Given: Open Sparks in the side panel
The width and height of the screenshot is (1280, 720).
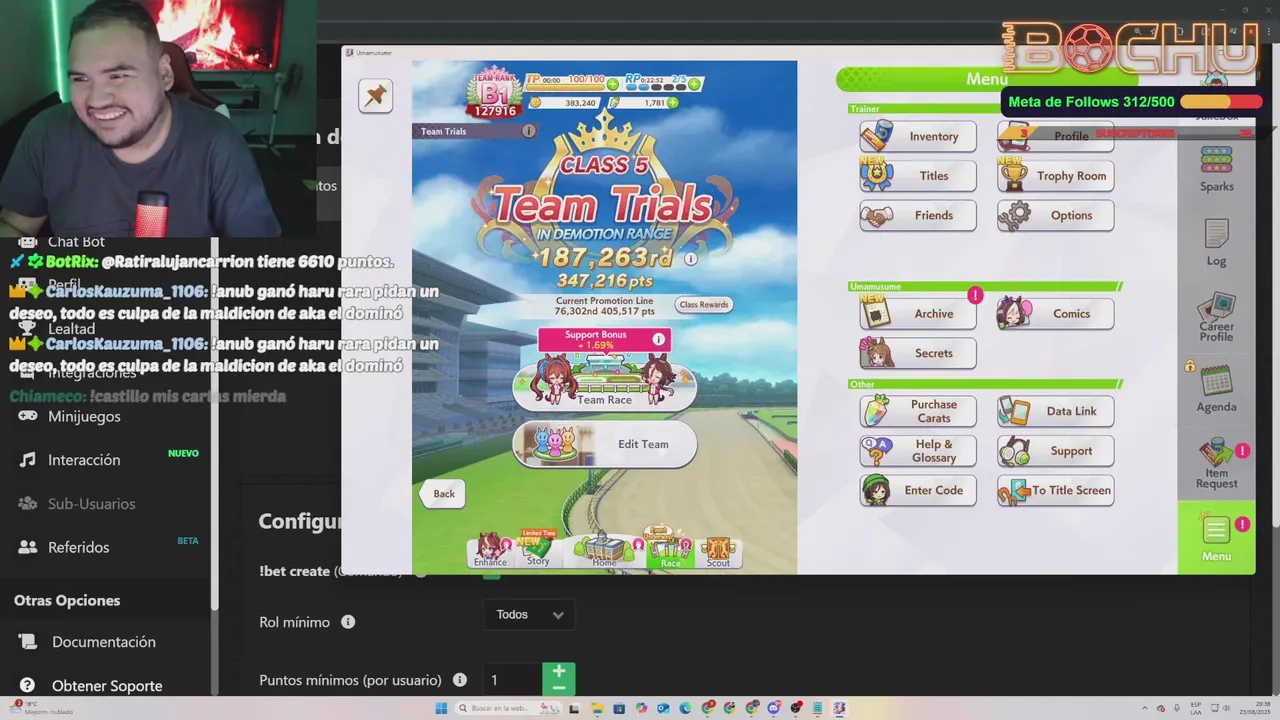Looking at the screenshot, I should tap(1216, 169).
